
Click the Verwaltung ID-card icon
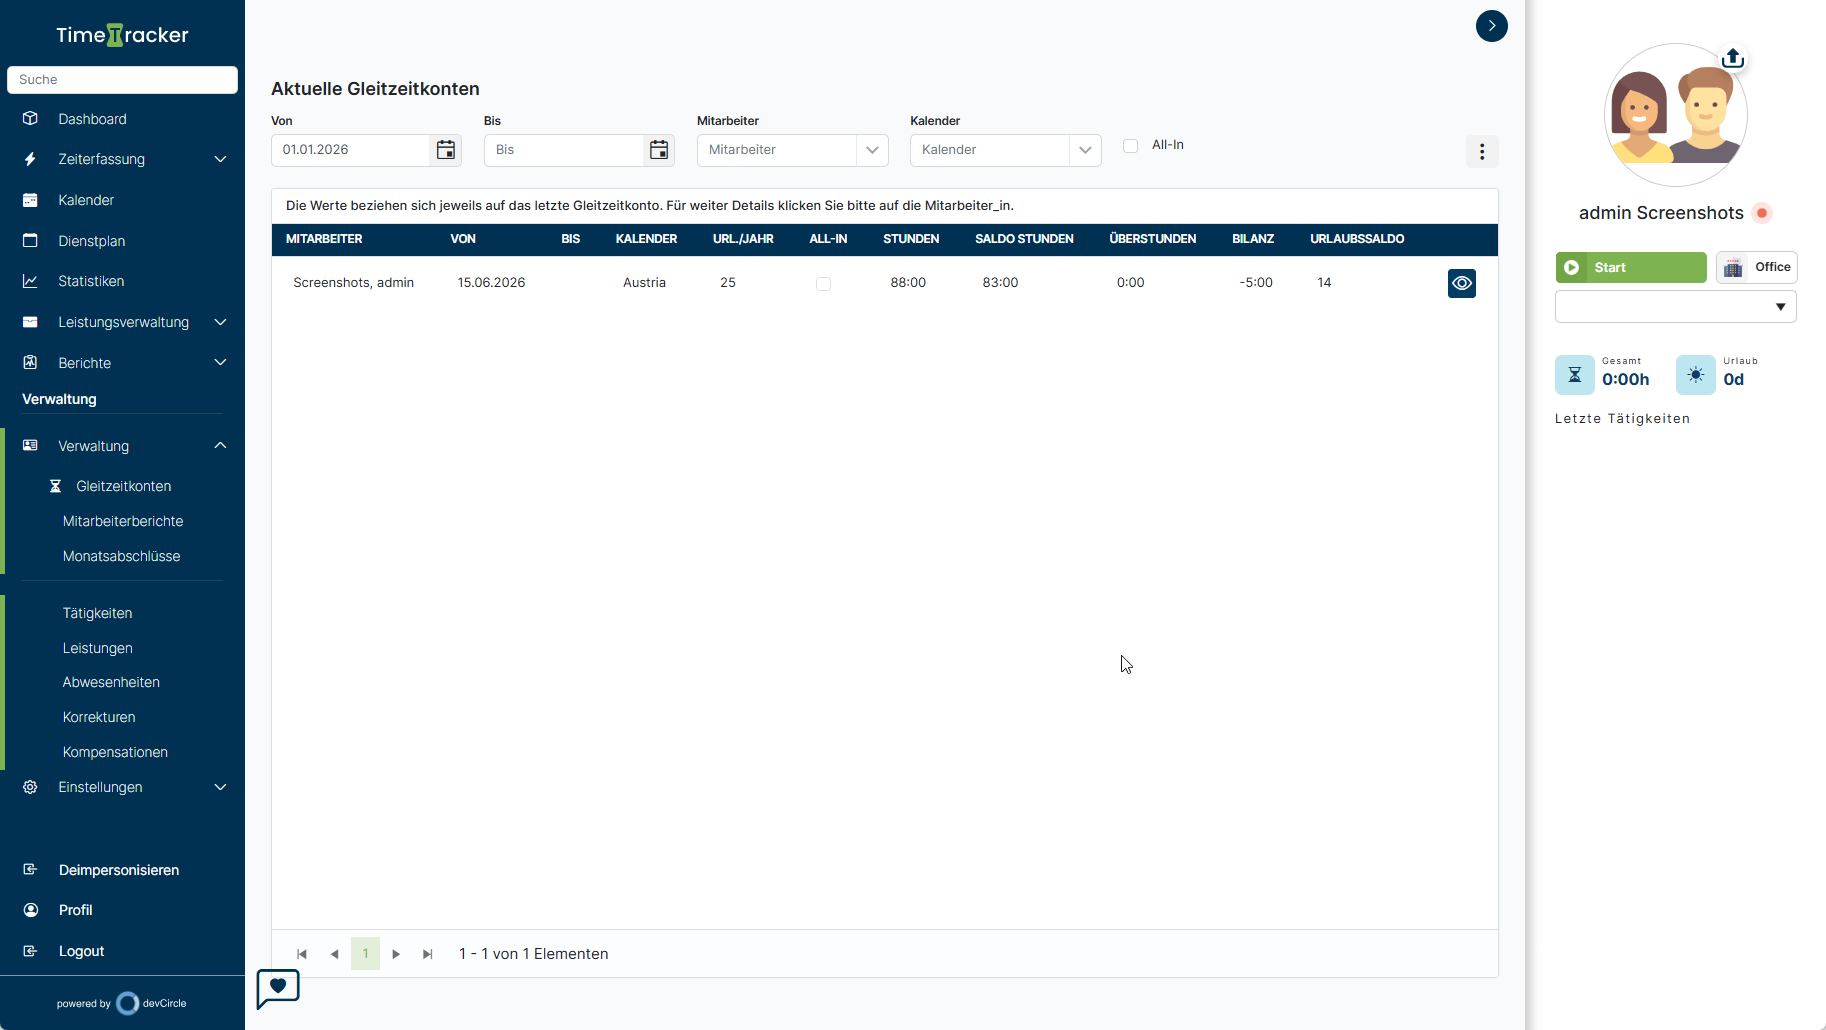coord(30,445)
